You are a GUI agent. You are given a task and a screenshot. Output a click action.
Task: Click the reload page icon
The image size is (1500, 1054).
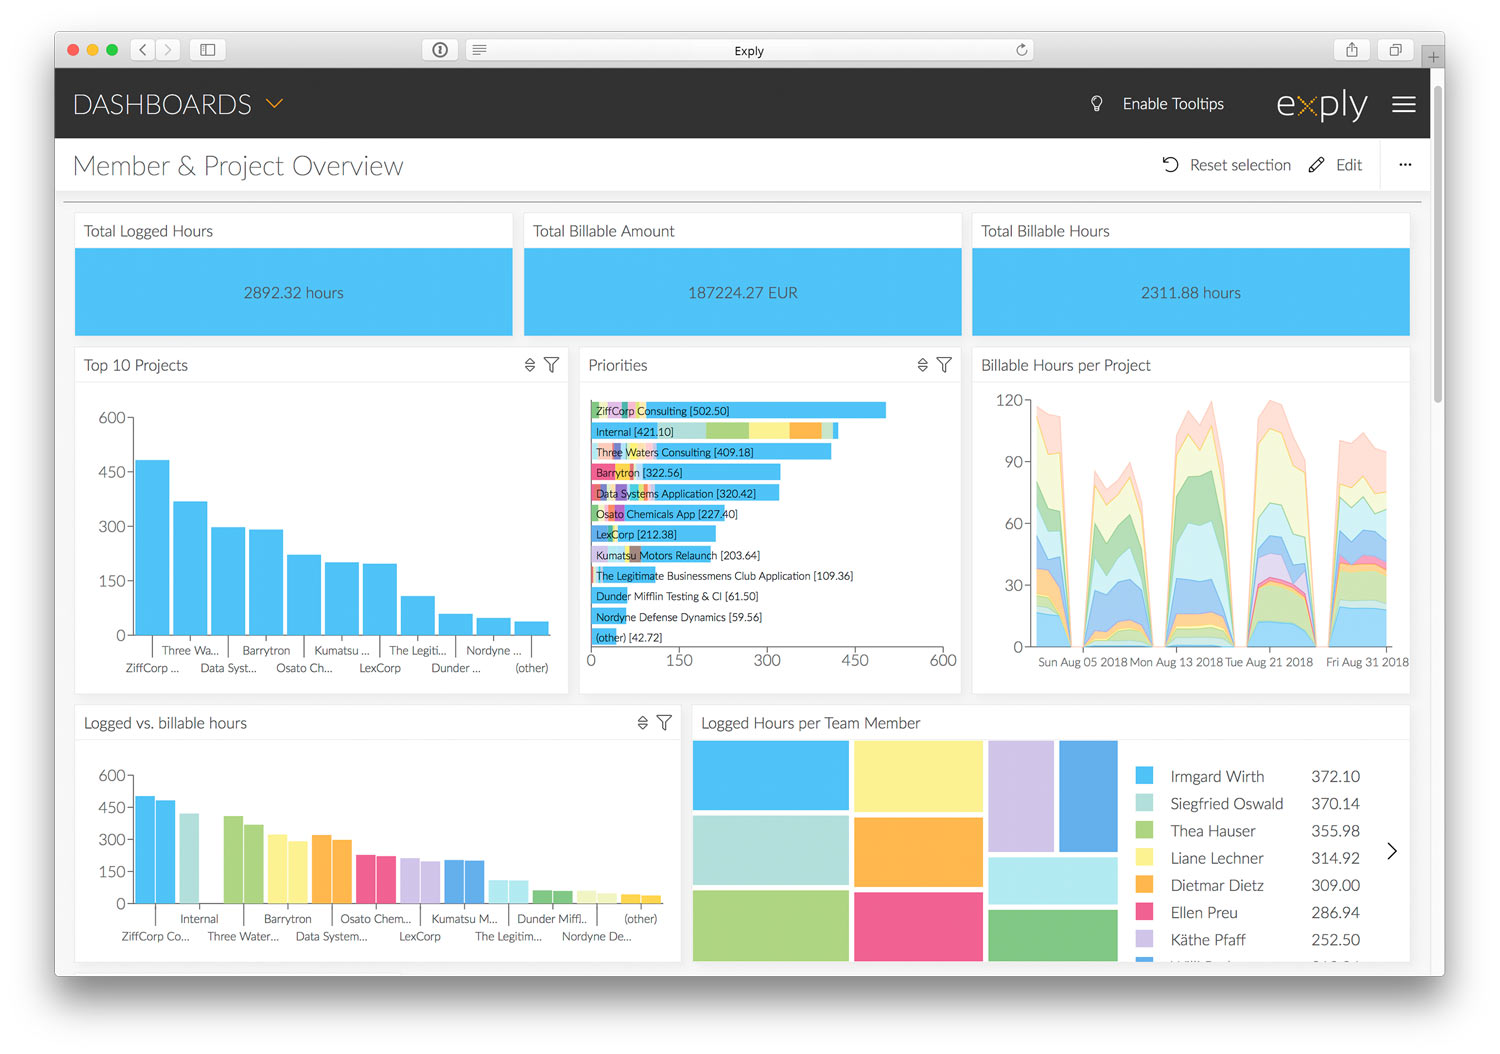pos(1021,50)
